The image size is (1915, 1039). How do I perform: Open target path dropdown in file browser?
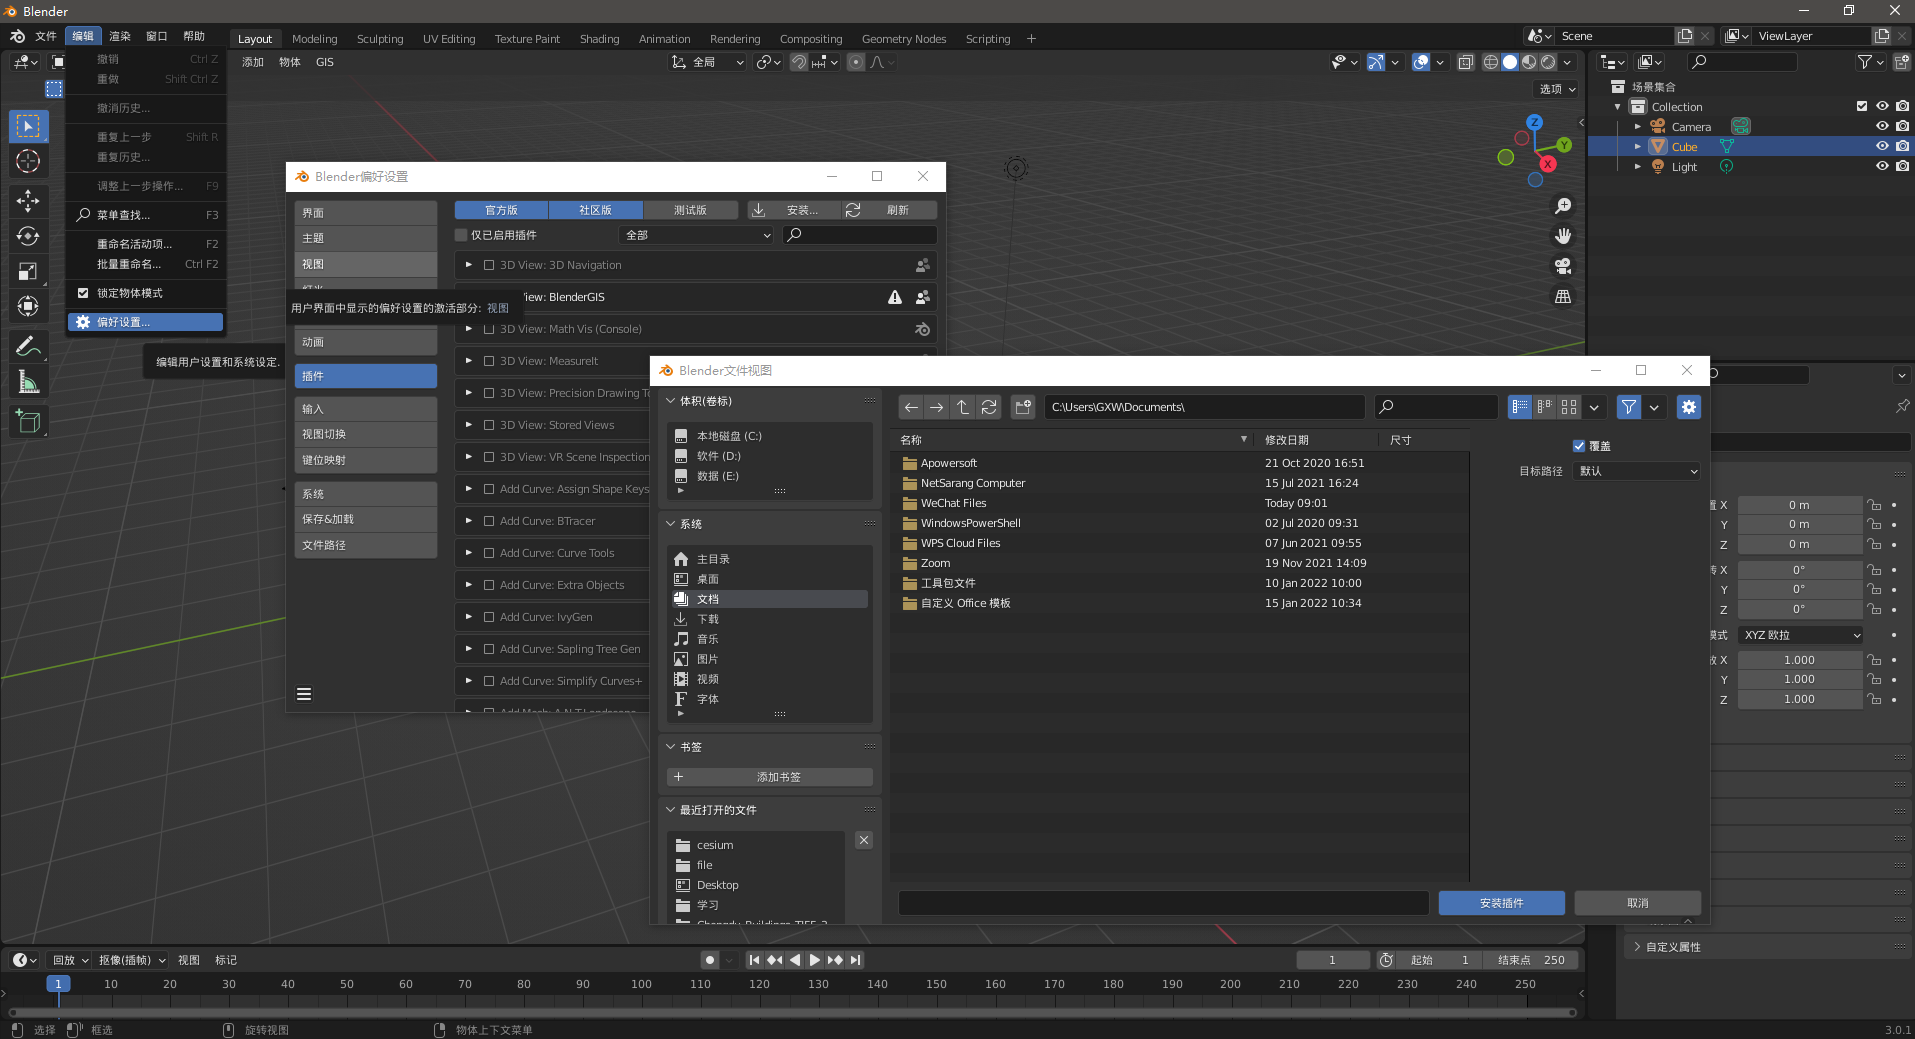[1637, 471]
